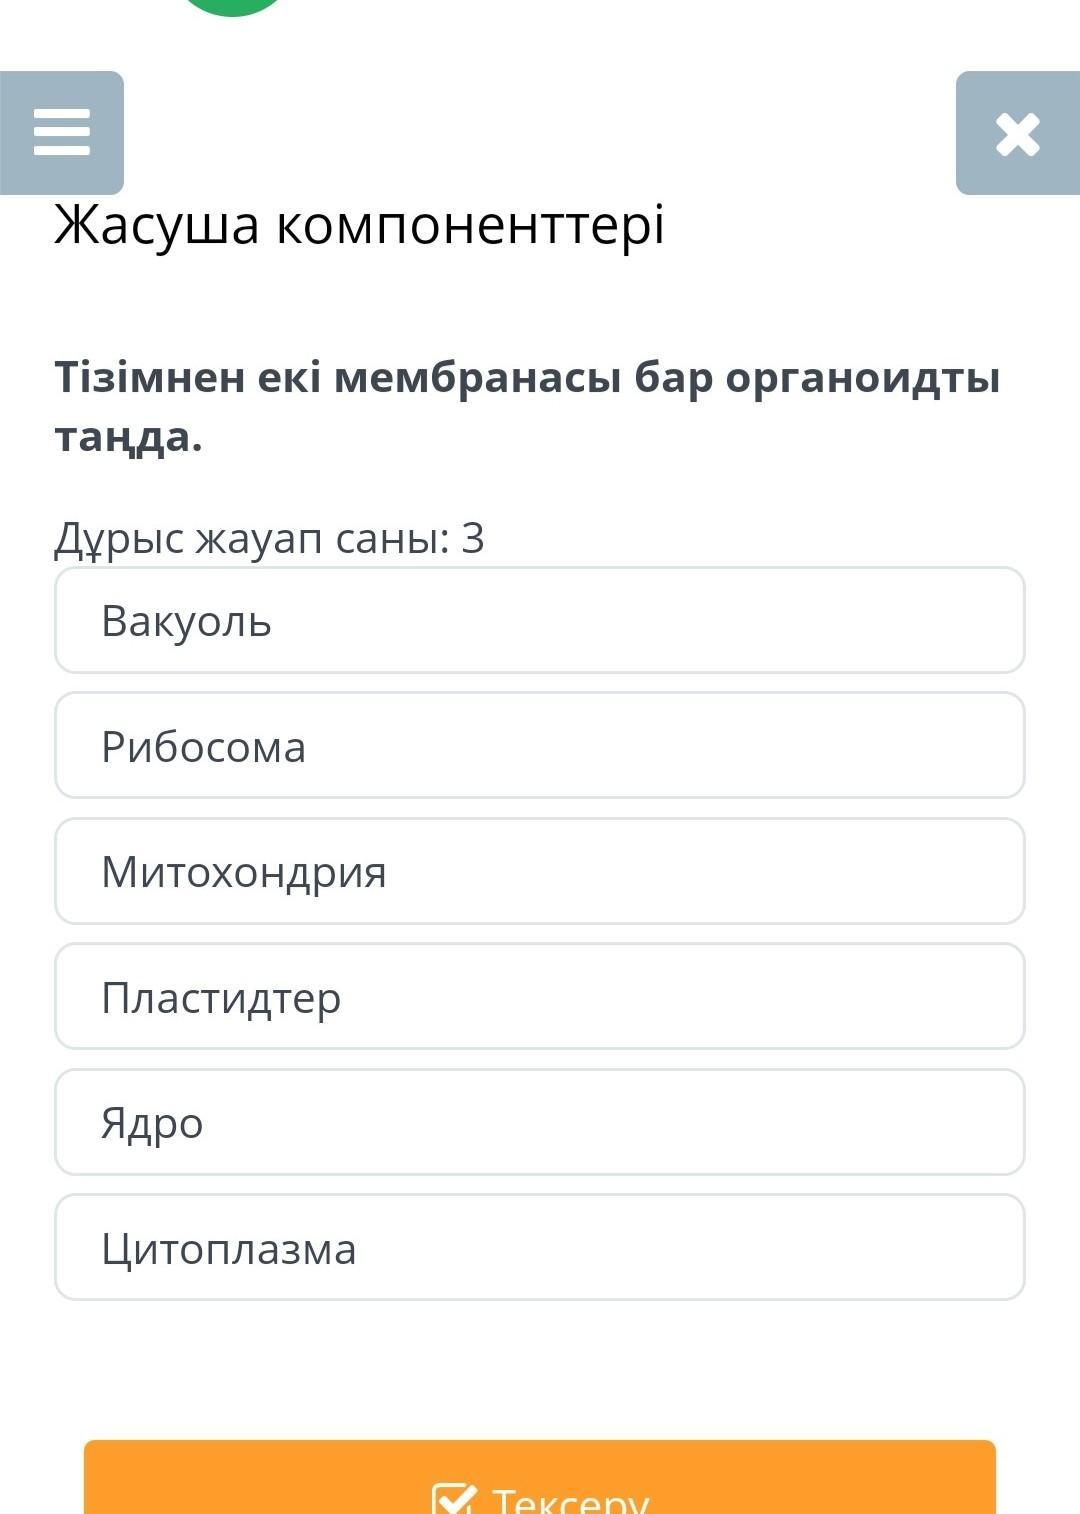Open the hamburger menu icon
The image size is (1080, 1514).
[62, 133]
